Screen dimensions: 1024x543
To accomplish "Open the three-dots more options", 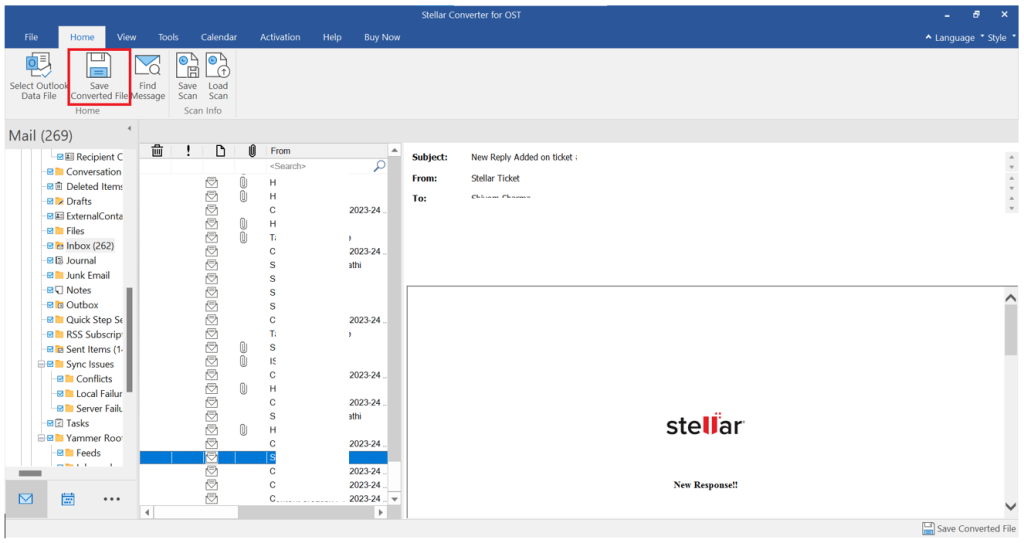I will [112, 499].
